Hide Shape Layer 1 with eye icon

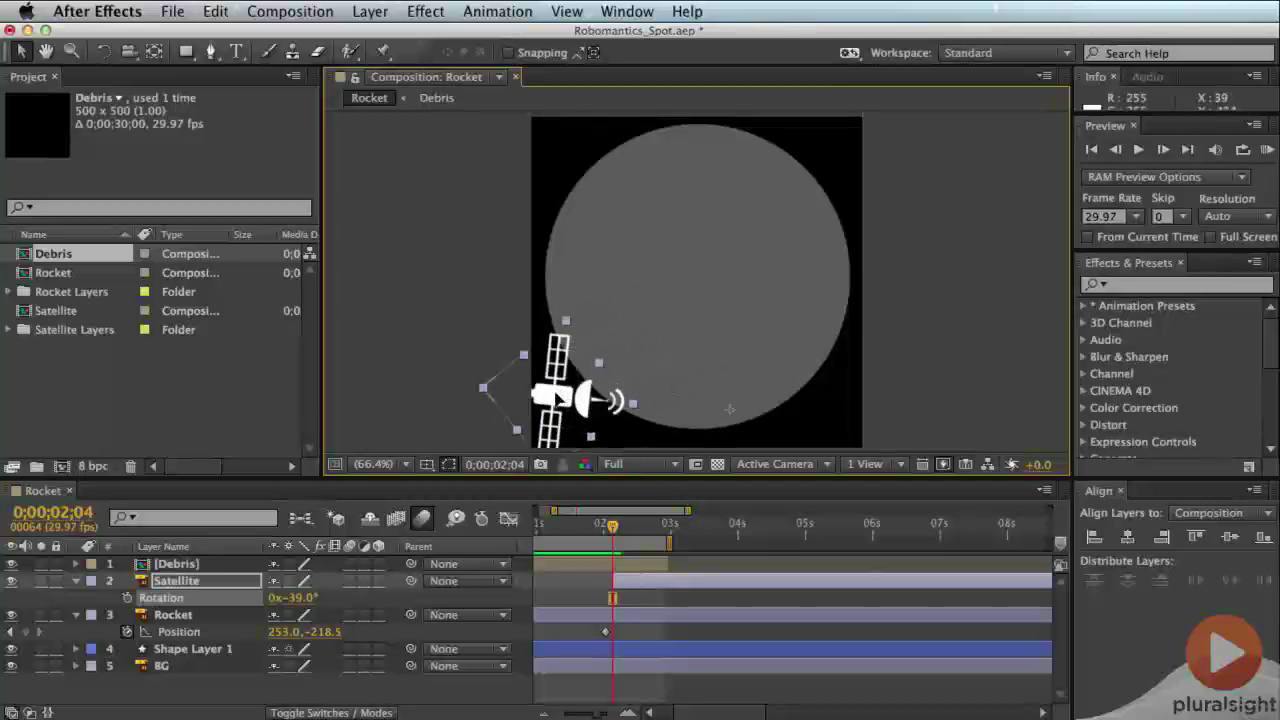pyautogui.click(x=12, y=649)
